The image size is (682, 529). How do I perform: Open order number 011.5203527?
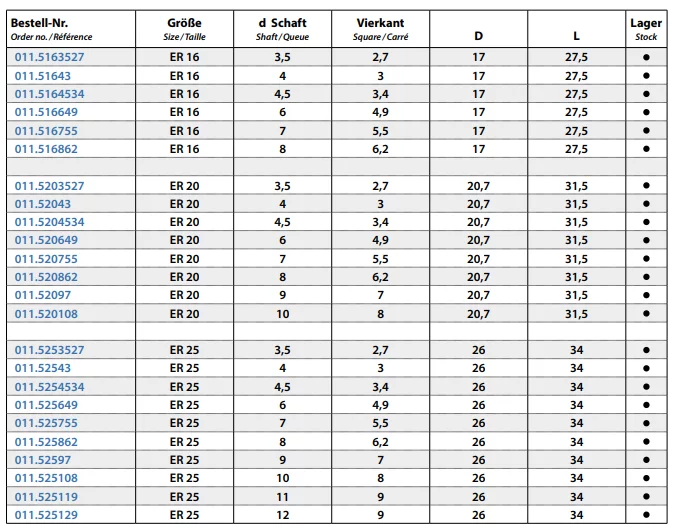click(x=50, y=186)
